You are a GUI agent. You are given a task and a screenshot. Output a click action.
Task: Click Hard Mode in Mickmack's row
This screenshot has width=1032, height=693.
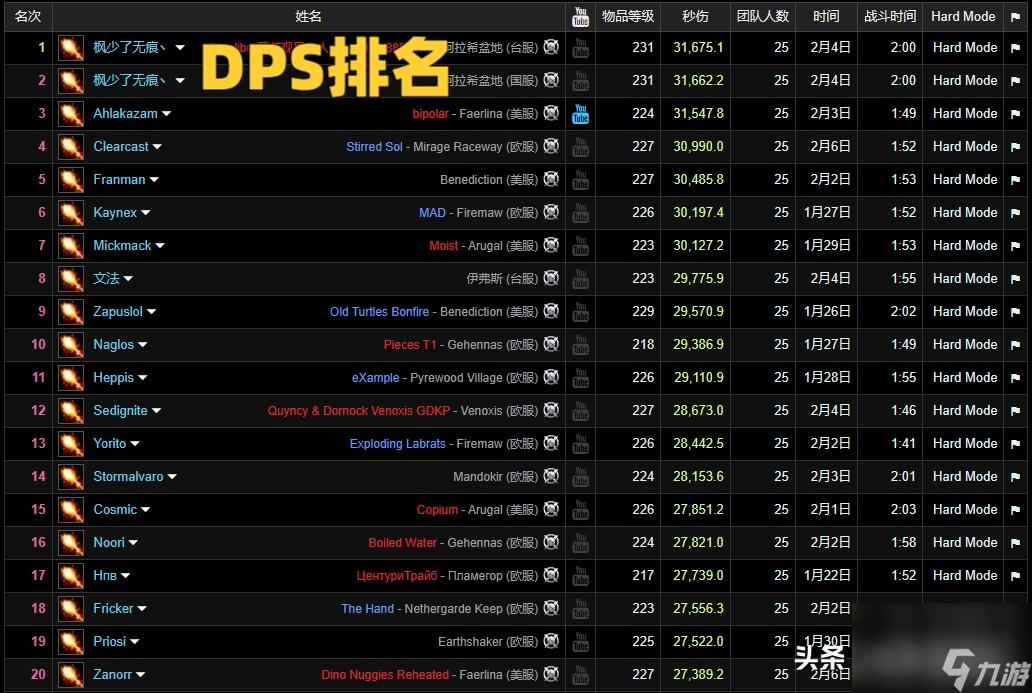point(965,245)
